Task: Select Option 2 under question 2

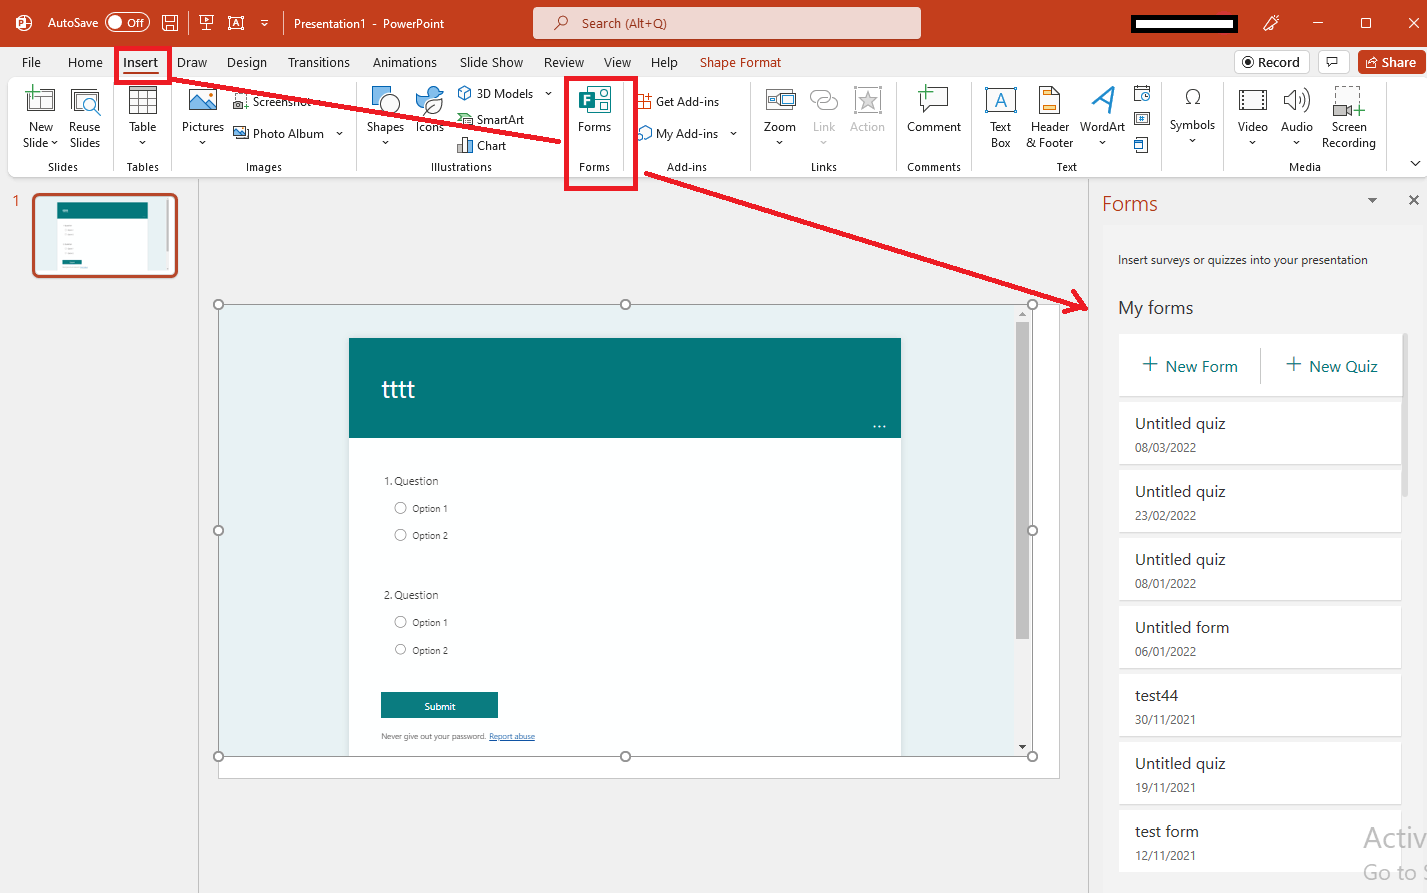Action: point(400,650)
